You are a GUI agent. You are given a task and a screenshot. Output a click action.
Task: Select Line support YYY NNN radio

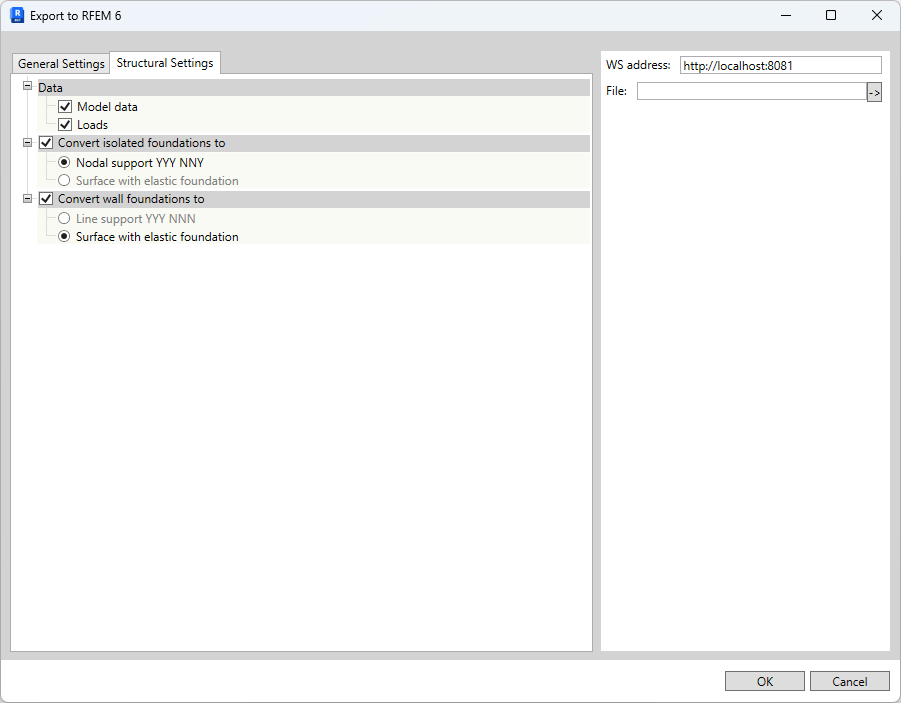[x=64, y=218]
